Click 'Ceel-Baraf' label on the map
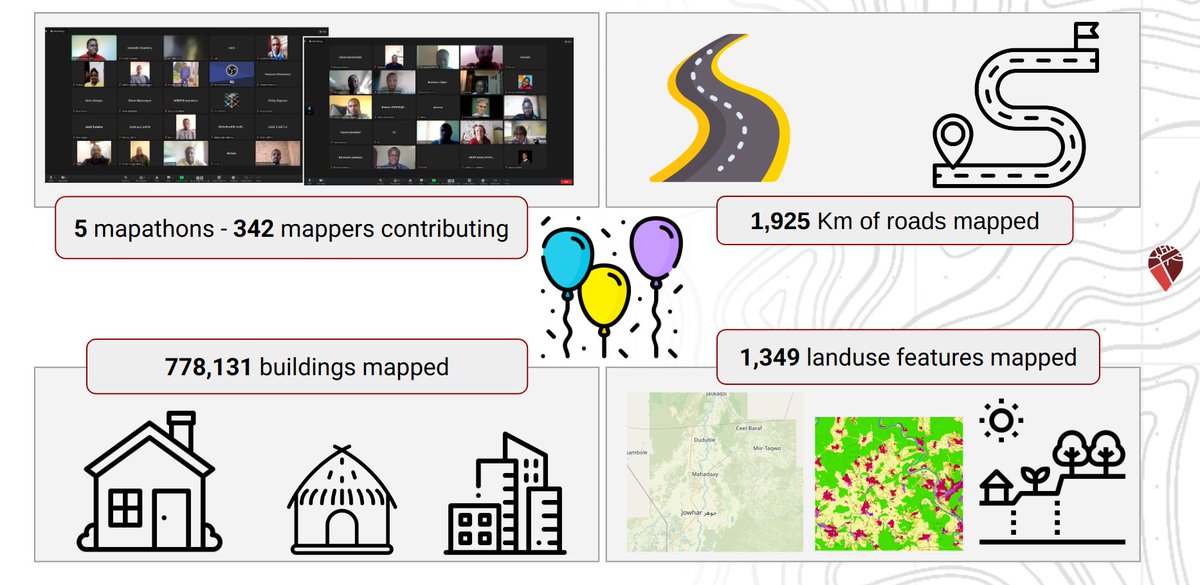1200x585 pixels. click(750, 428)
